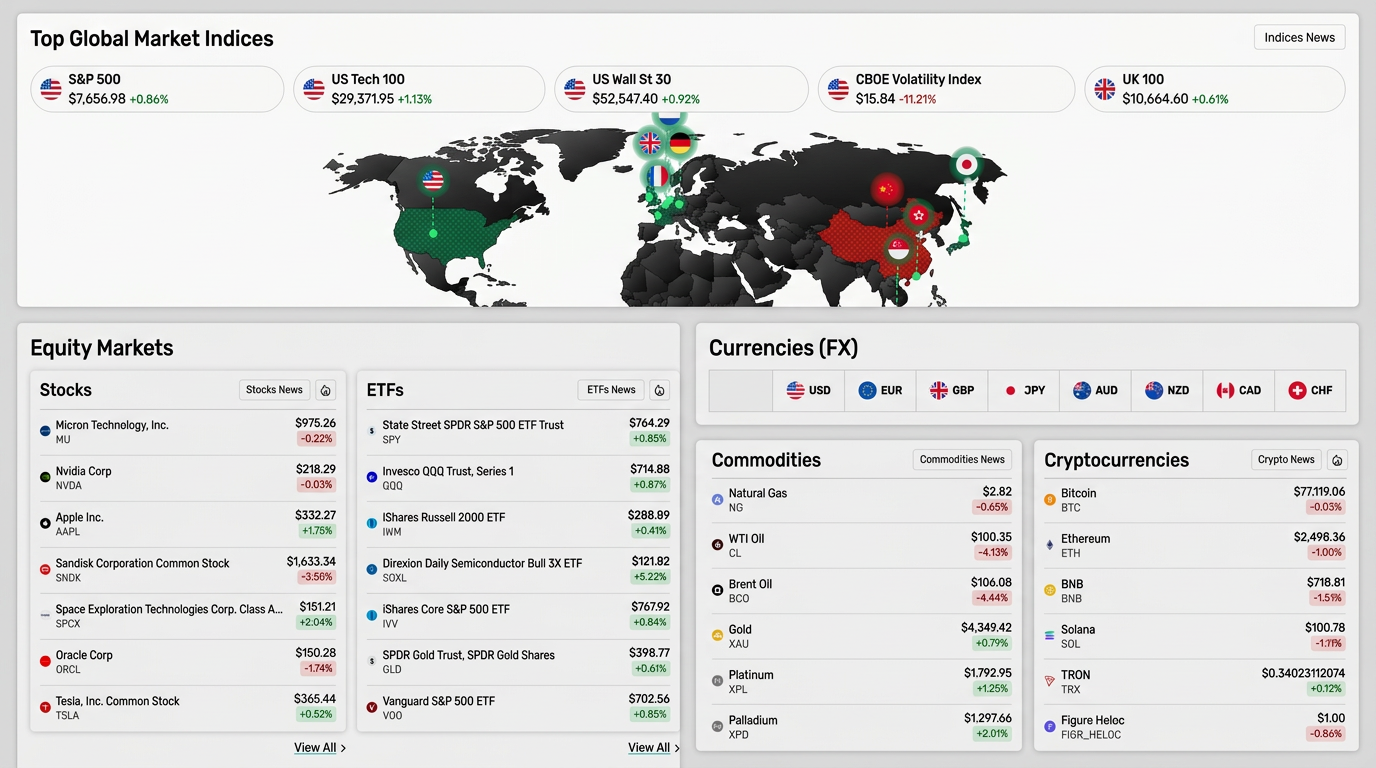Click the Bitcoin coin icon
The image size is (1376, 768).
click(1050, 499)
